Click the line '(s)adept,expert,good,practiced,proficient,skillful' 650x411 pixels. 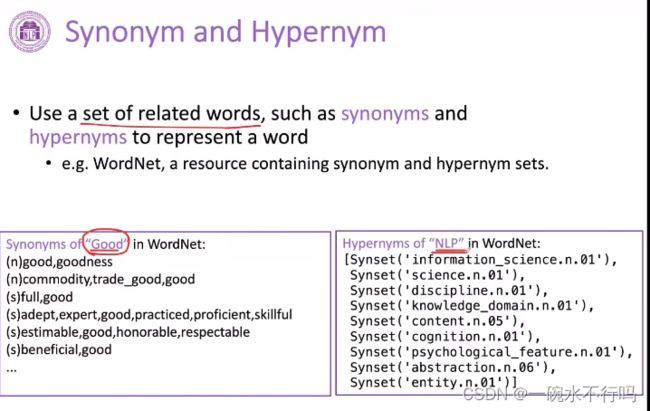pos(149,315)
